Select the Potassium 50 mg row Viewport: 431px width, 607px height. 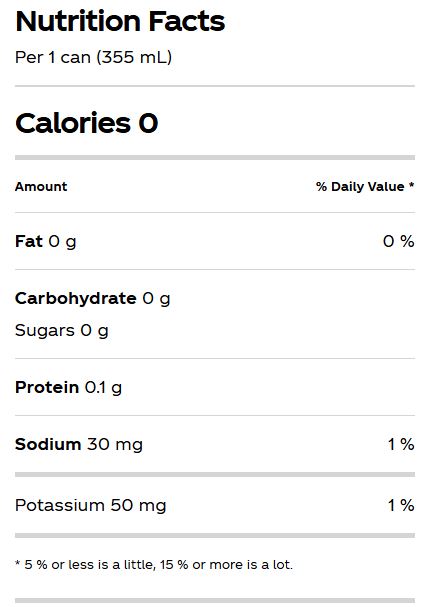[x=215, y=505]
